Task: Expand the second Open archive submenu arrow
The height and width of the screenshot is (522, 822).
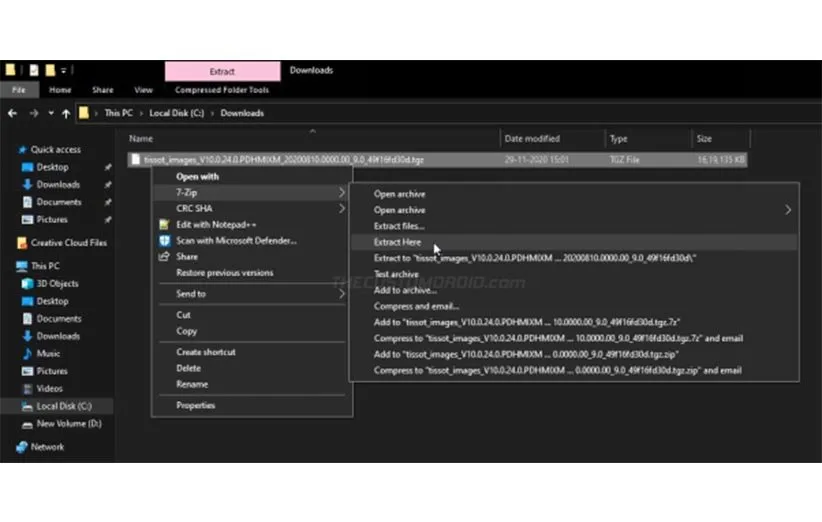Action: pyautogui.click(x=788, y=210)
